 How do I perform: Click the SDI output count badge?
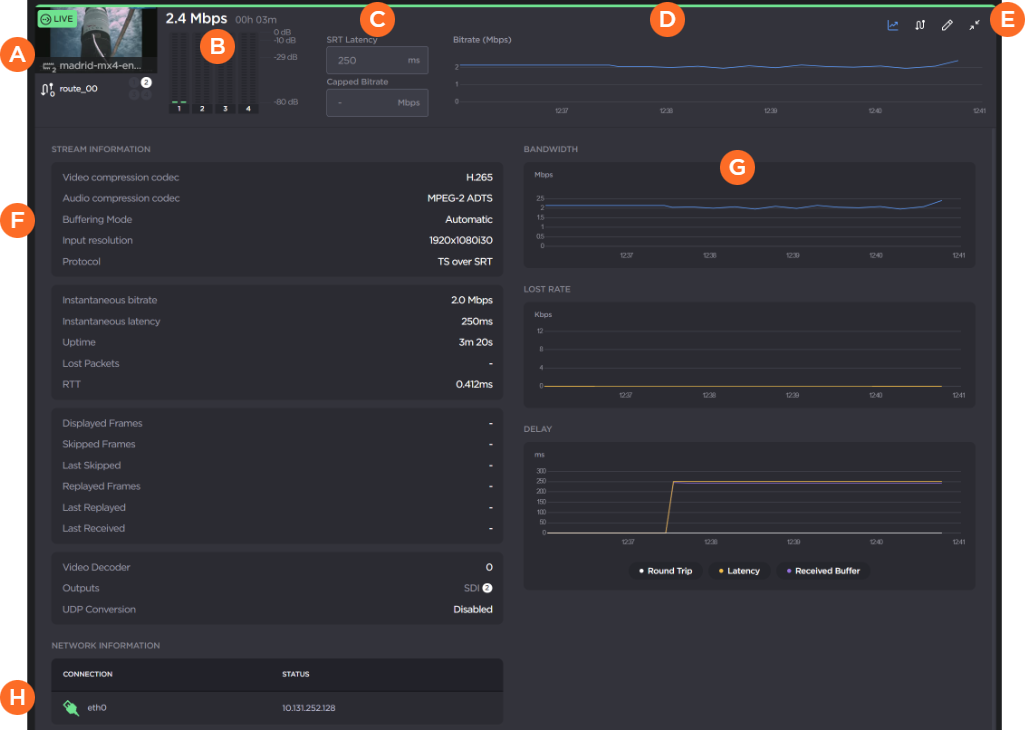click(x=487, y=588)
